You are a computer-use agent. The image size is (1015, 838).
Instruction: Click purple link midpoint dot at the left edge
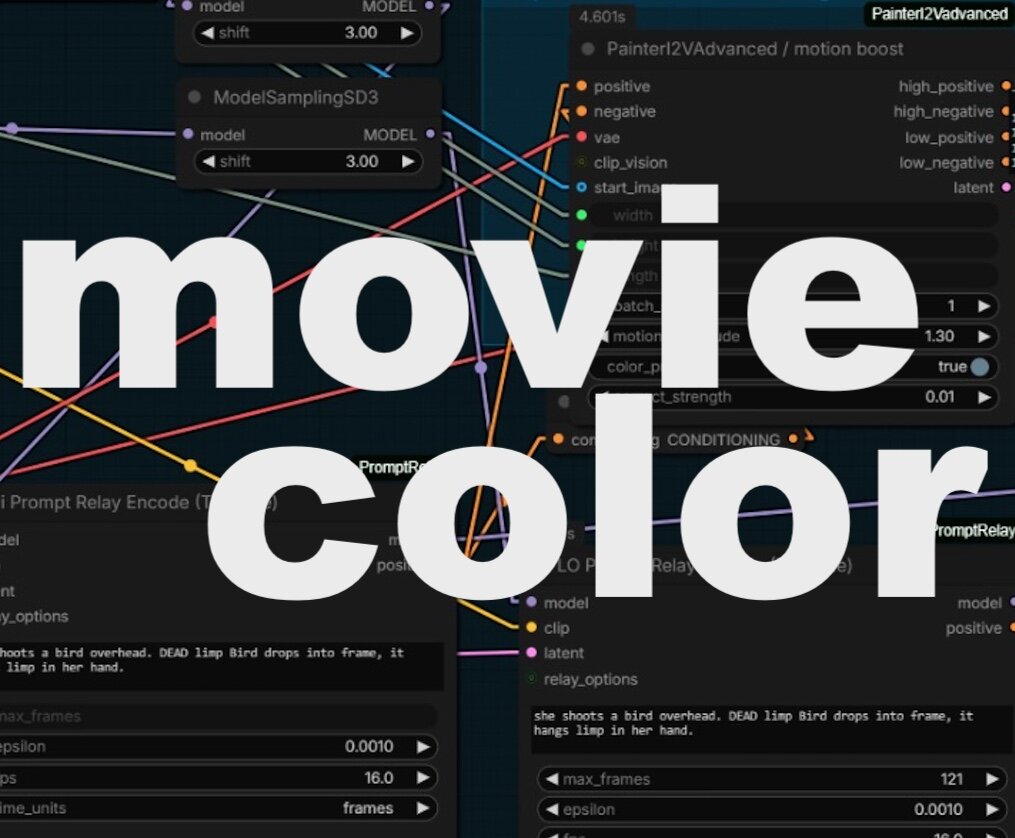coord(12,129)
